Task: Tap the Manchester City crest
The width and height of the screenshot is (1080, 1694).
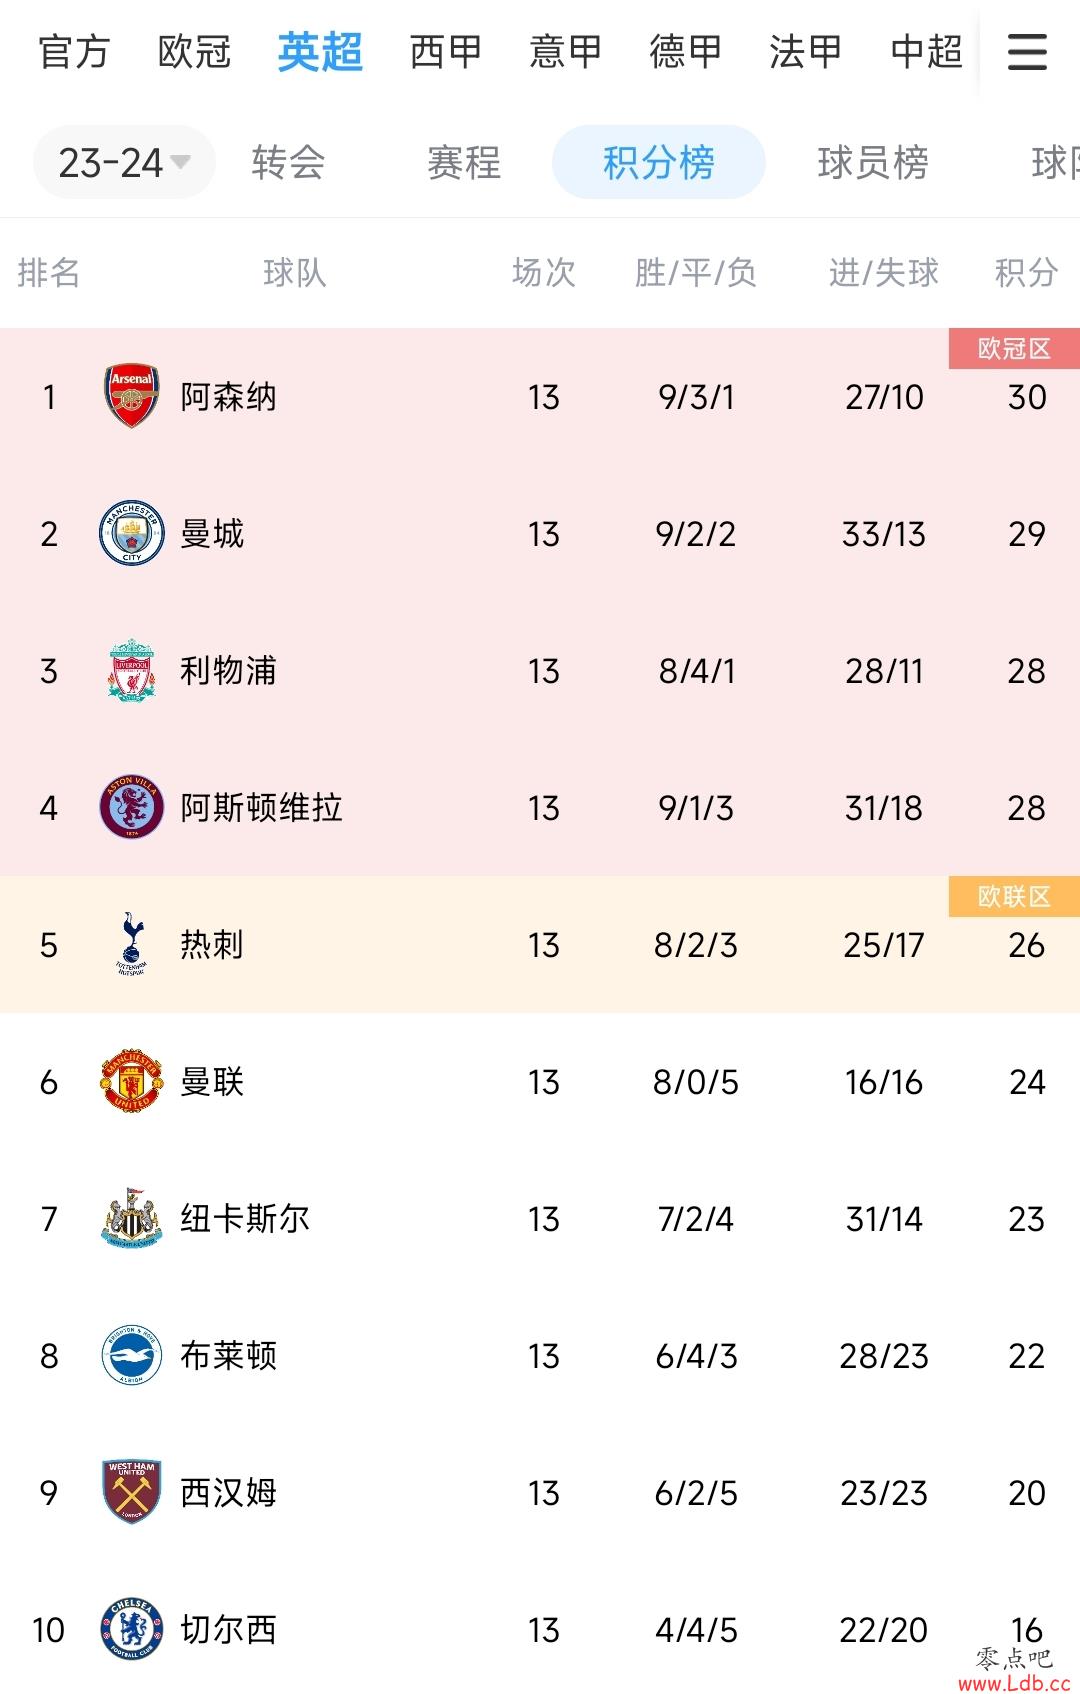Action: (132, 533)
